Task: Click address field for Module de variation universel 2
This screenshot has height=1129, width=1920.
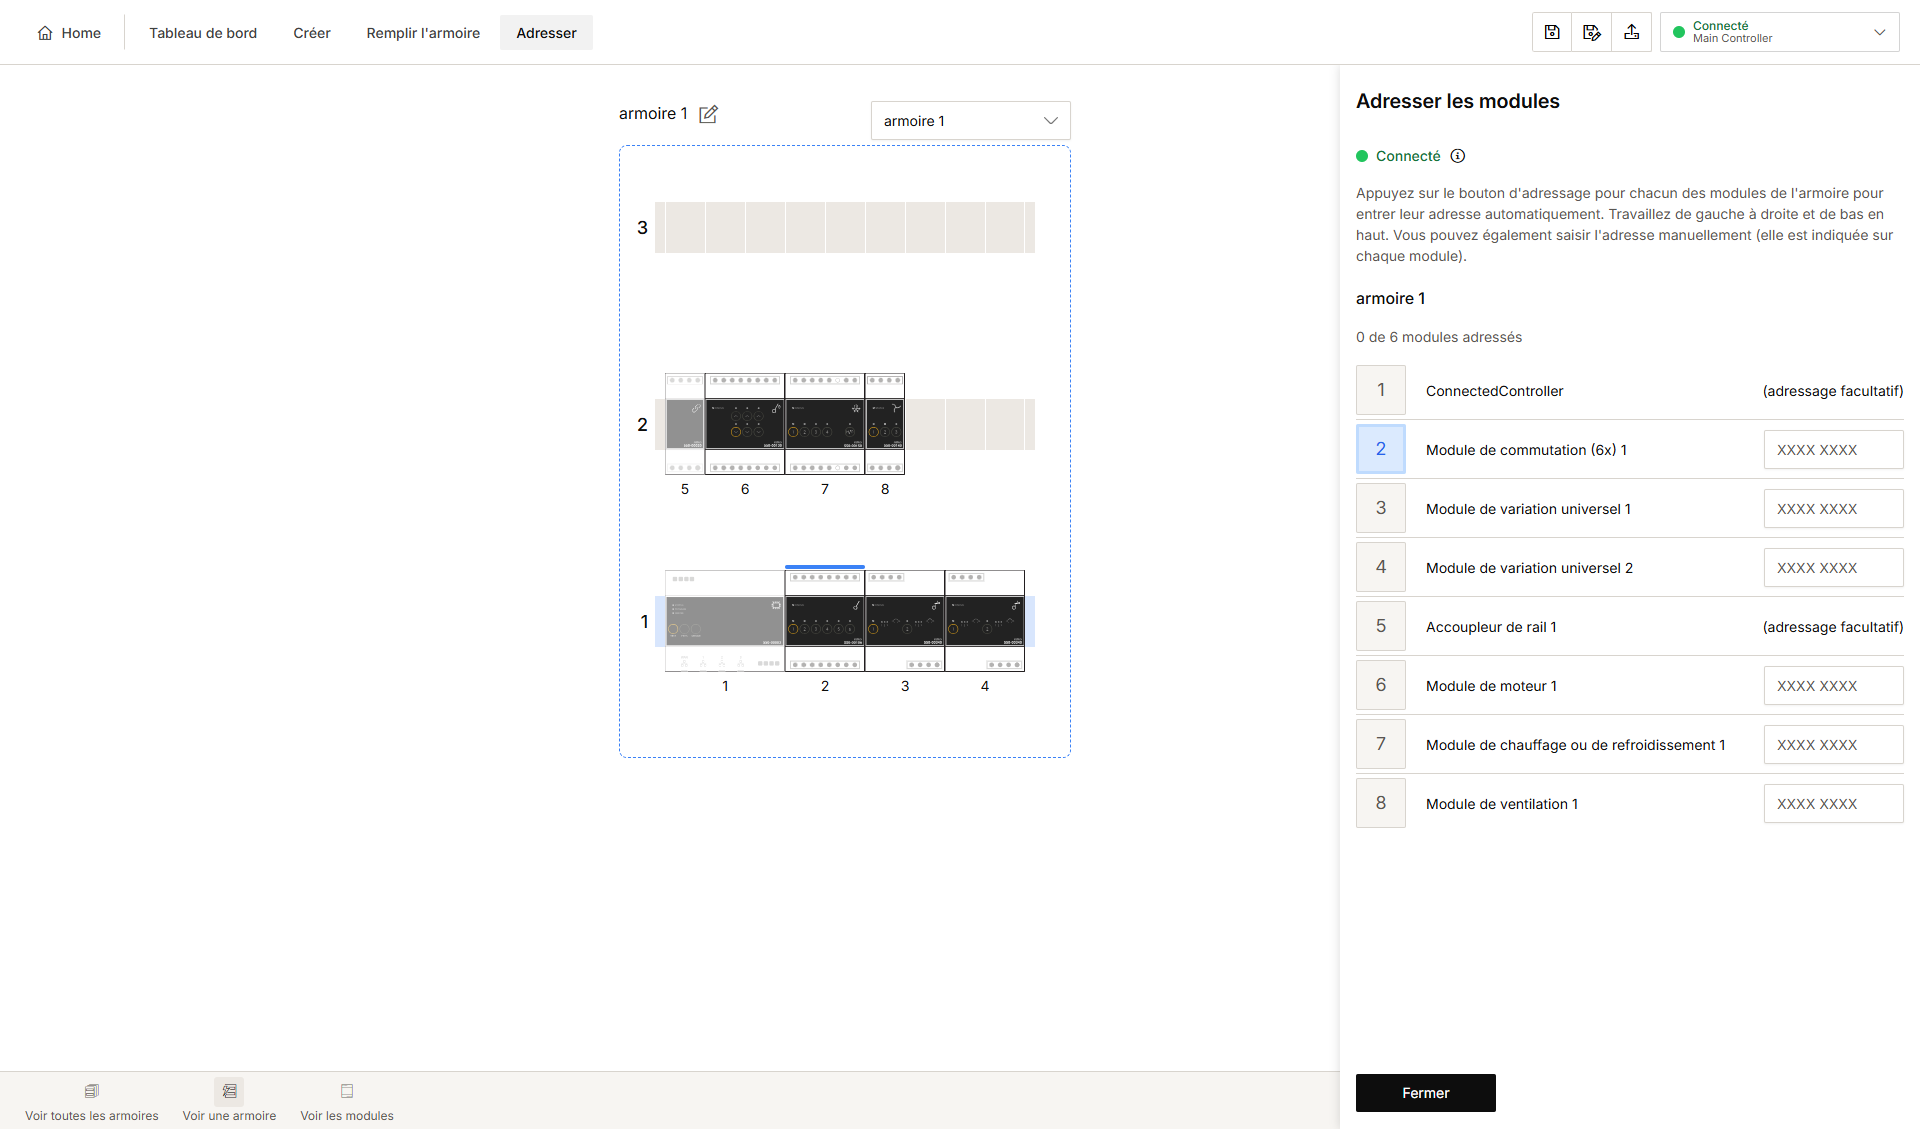Action: click(1834, 568)
